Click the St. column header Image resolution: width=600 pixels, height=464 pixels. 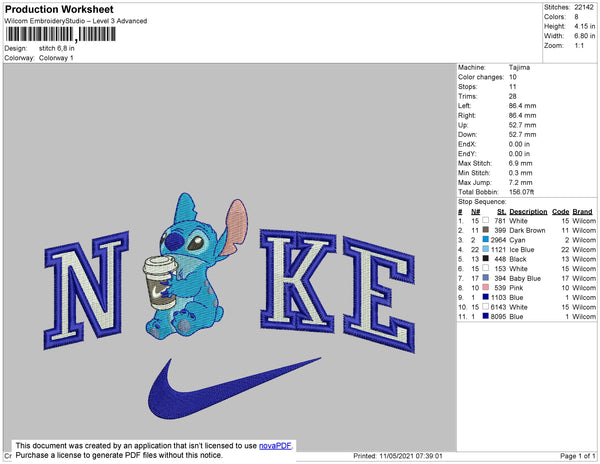tap(501, 212)
